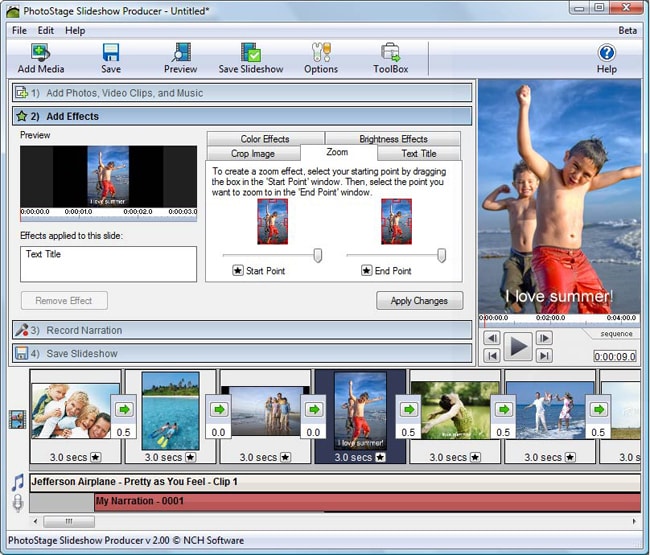Click the blue Help question mark icon
Screen dimensions: 650x555
click(606, 53)
